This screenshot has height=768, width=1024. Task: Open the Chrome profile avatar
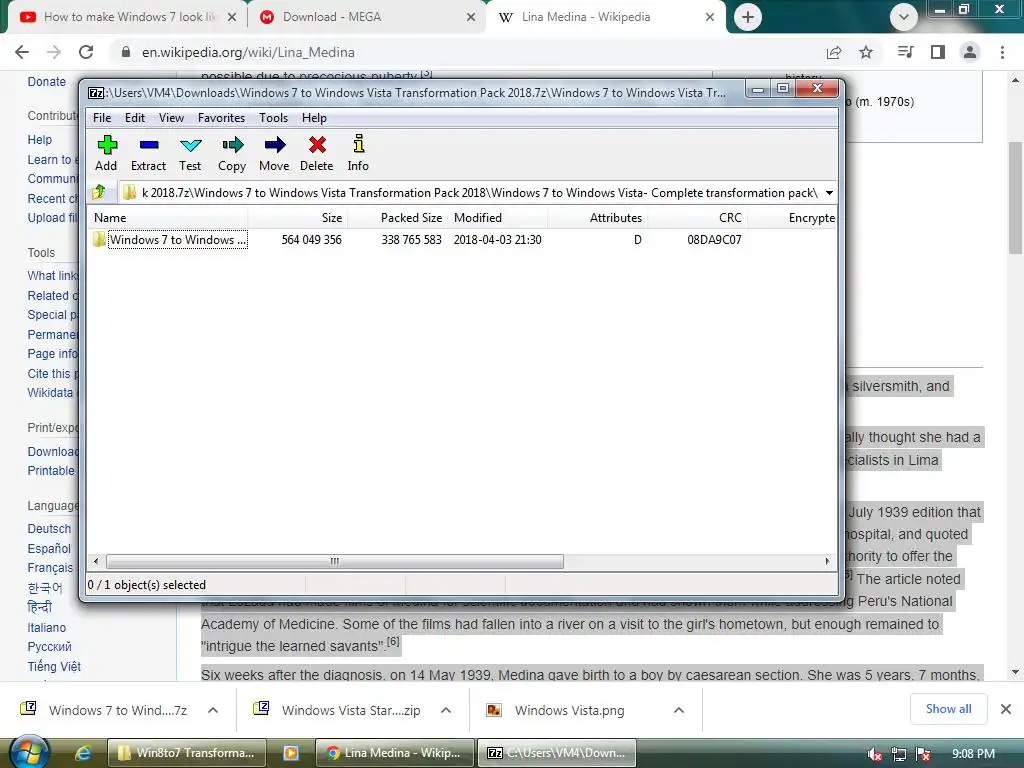tap(970, 52)
